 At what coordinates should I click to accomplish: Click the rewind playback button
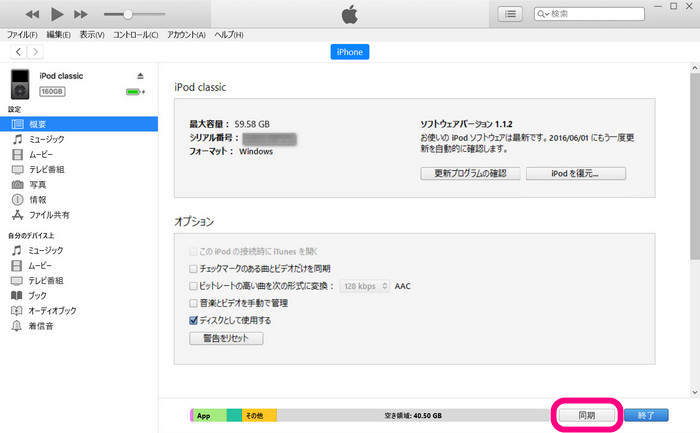[x=32, y=14]
